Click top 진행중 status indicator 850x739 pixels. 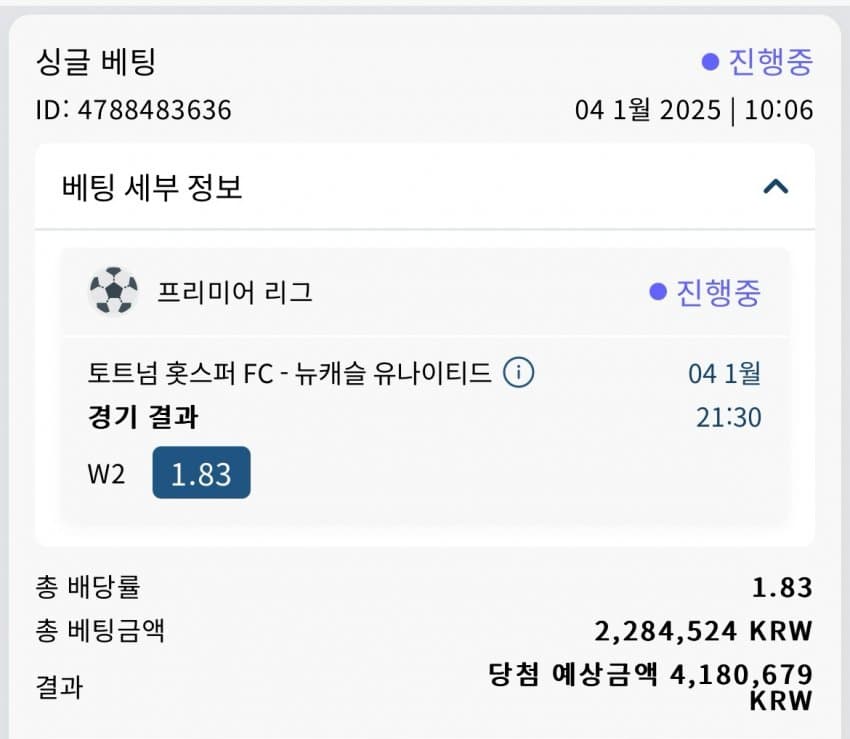757,62
